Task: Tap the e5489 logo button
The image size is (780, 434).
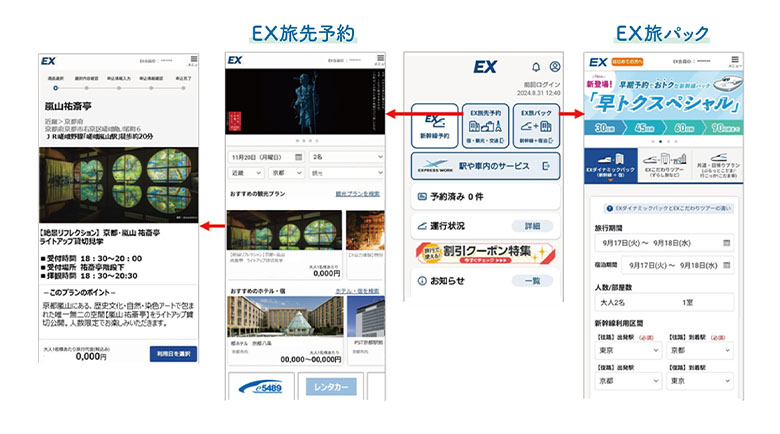Action: pyautogui.click(x=259, y=386)
